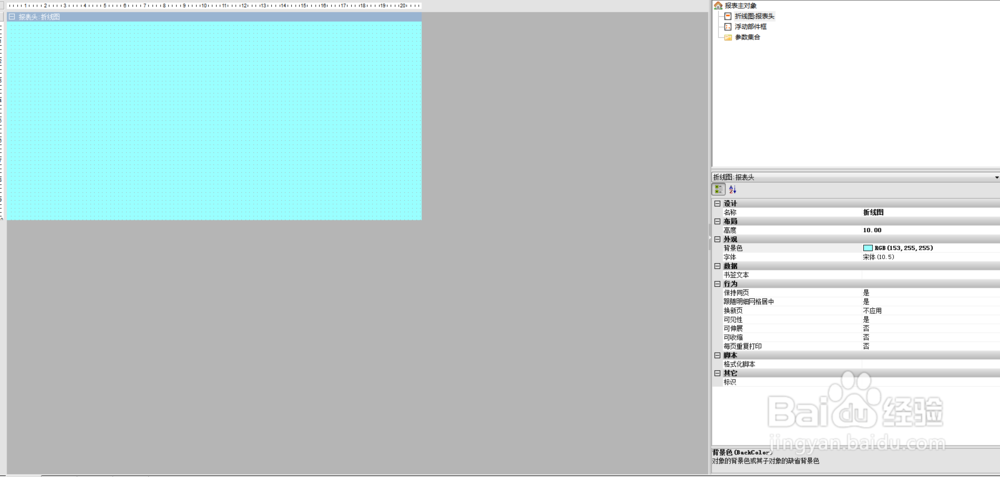Change the 换新页 value 不应用
This screenshot has height=477, width=1000.
[872, 311]
